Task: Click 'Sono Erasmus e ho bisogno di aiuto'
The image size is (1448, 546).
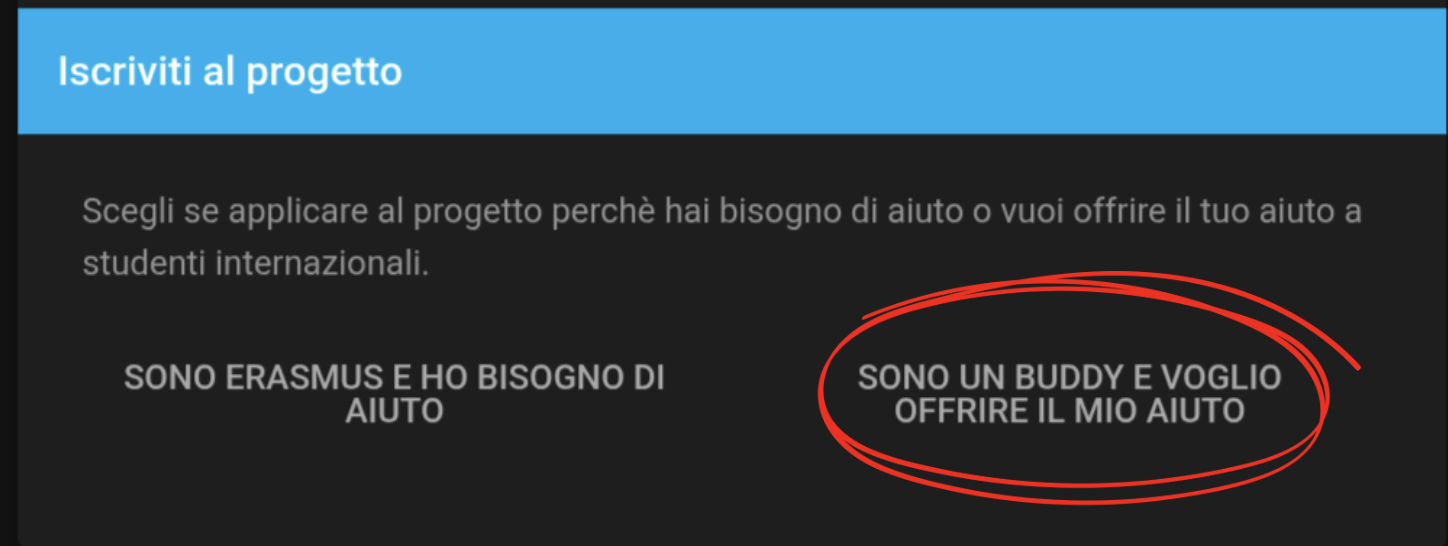Action: pos(394,394)
